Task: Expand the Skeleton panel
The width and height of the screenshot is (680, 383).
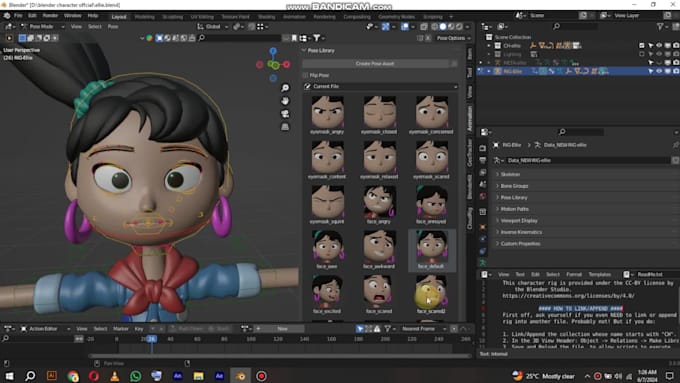Action: tap(510, 174)
